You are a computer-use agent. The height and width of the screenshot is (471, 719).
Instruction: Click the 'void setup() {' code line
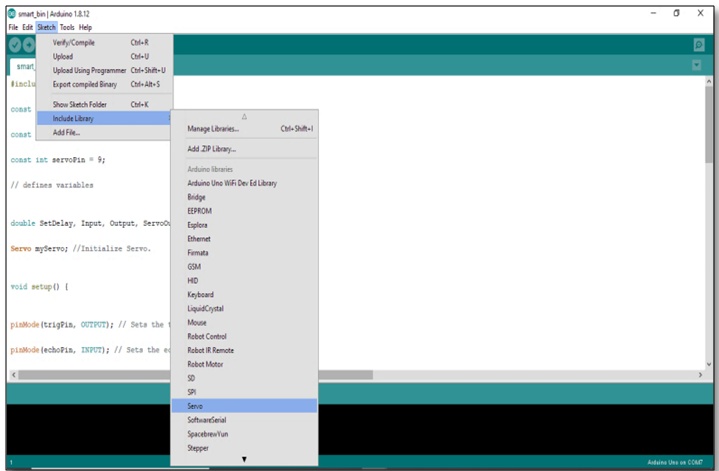point(39,287)
